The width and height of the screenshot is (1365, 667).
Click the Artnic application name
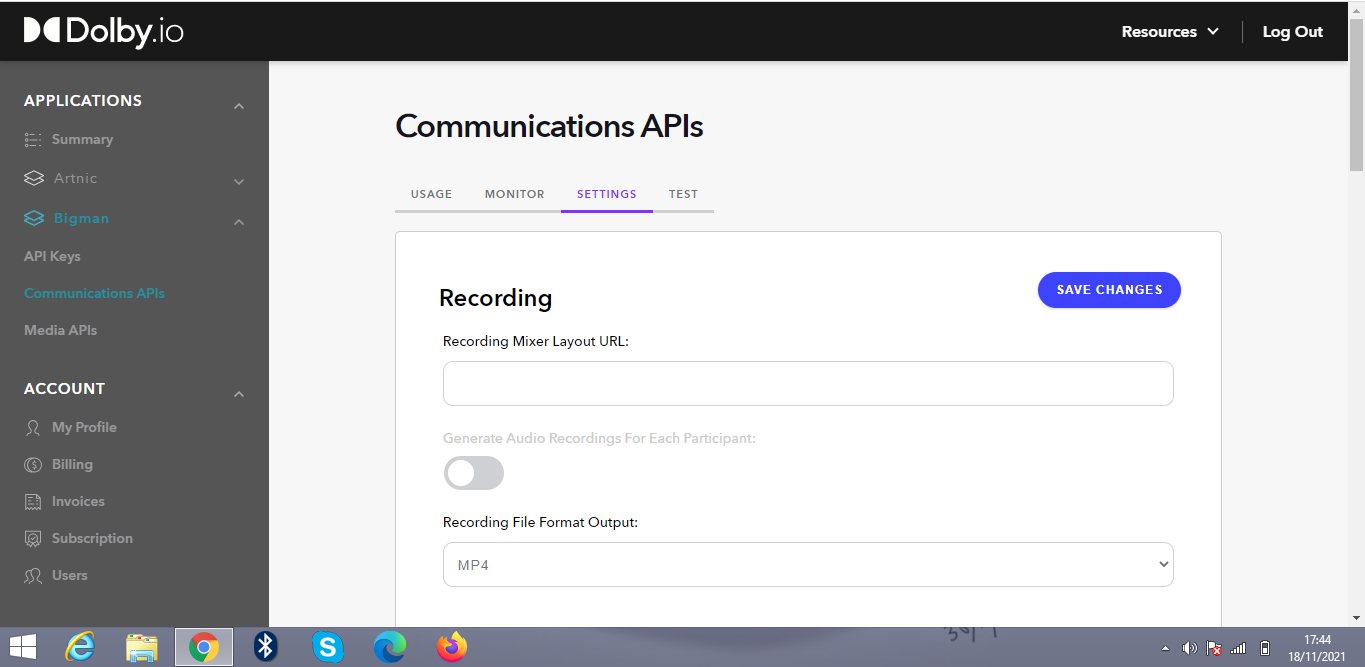(76, 178)
